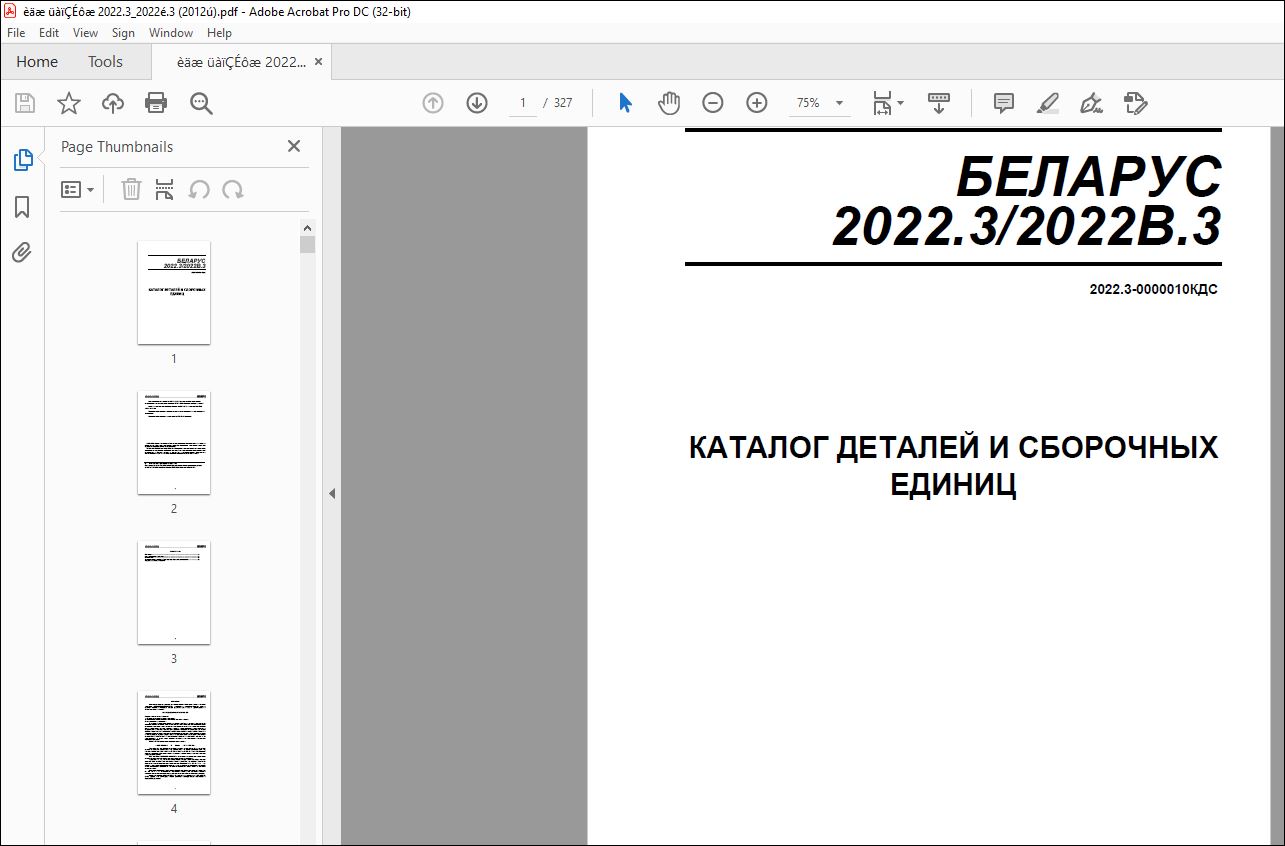This screenshot has width=1285, height=846.
Task: Open print pages icon in thumbnails toolbar
Action: click(x=165, y=190)
